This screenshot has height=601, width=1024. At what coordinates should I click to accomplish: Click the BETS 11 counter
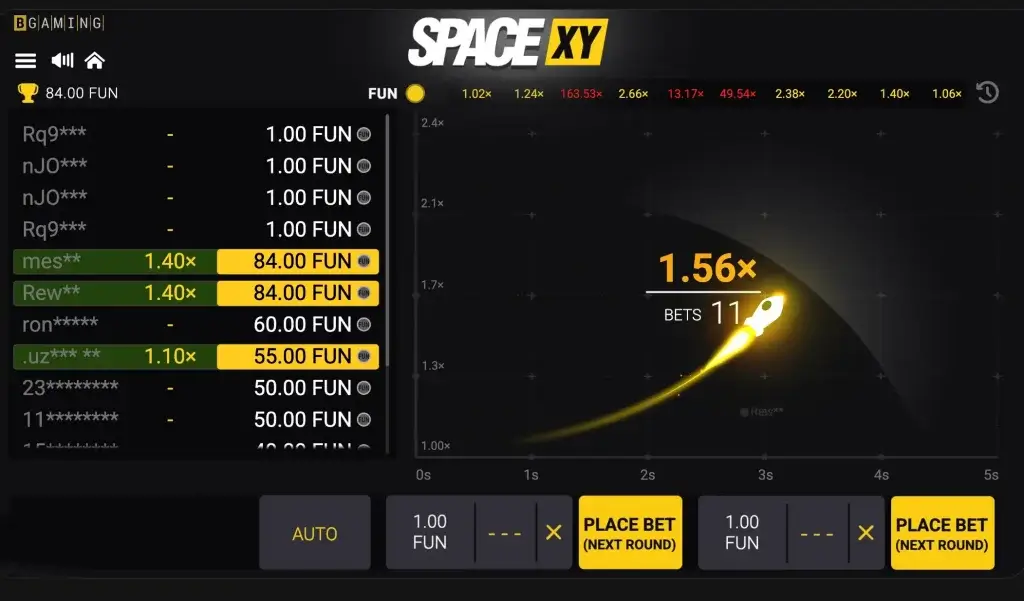(703, 314)
